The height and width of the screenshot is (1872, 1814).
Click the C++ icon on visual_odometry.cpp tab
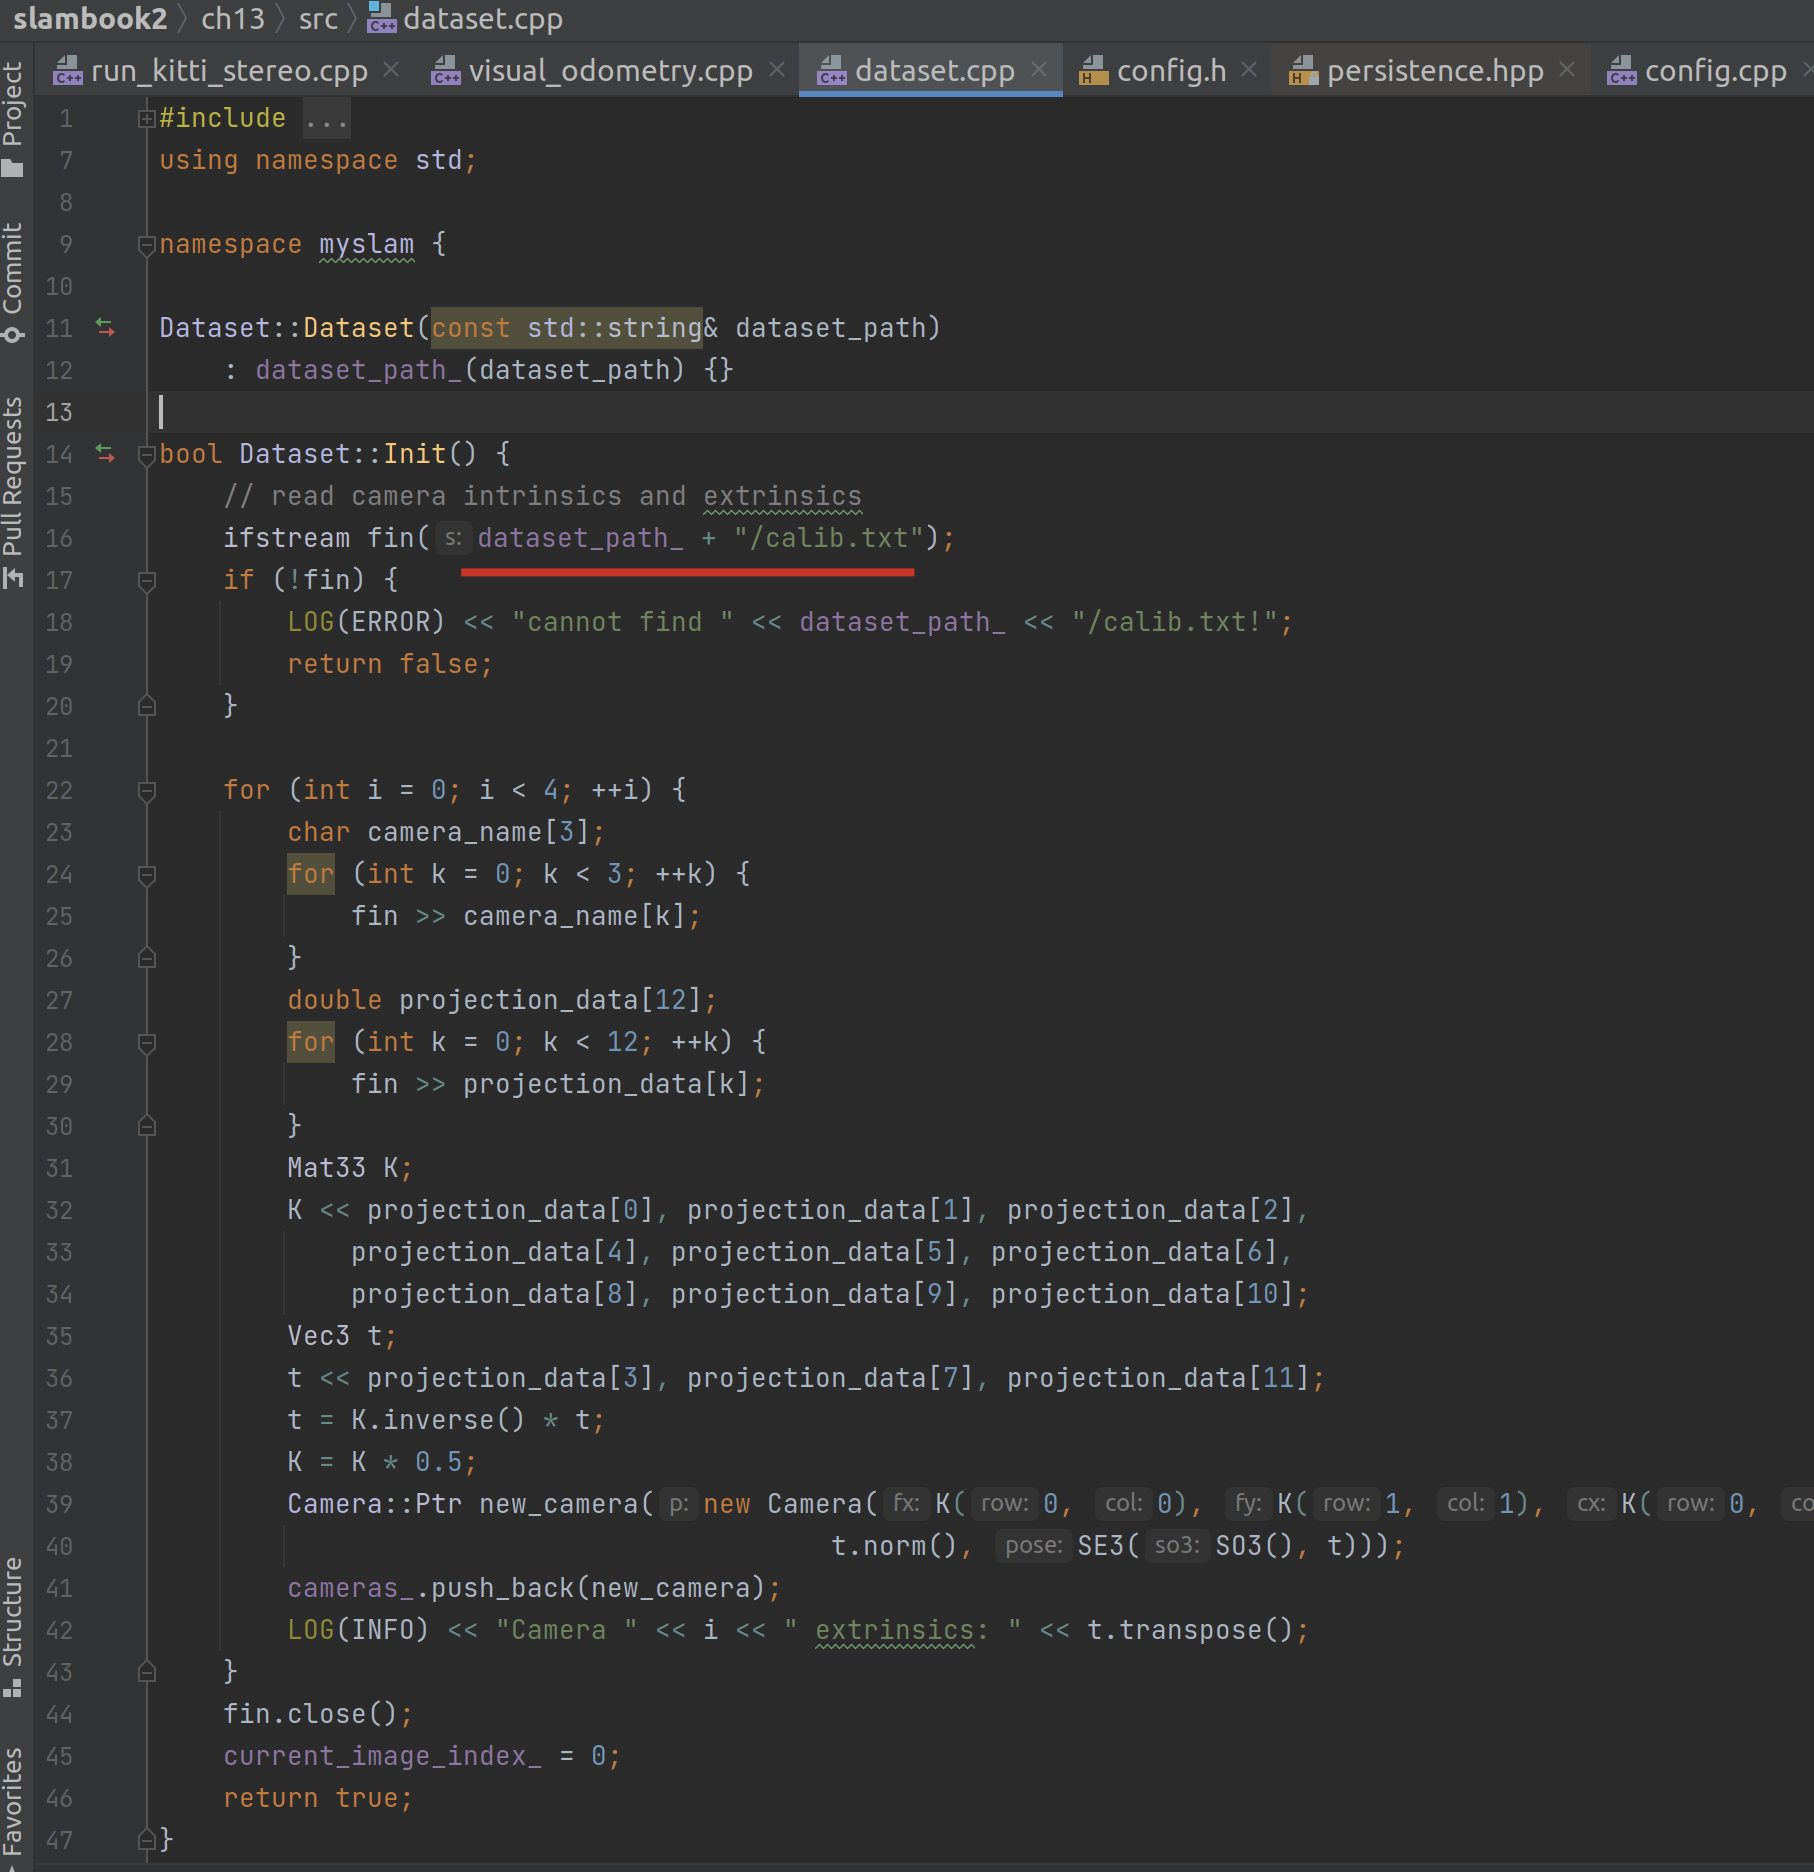click(x=446, y=71)
